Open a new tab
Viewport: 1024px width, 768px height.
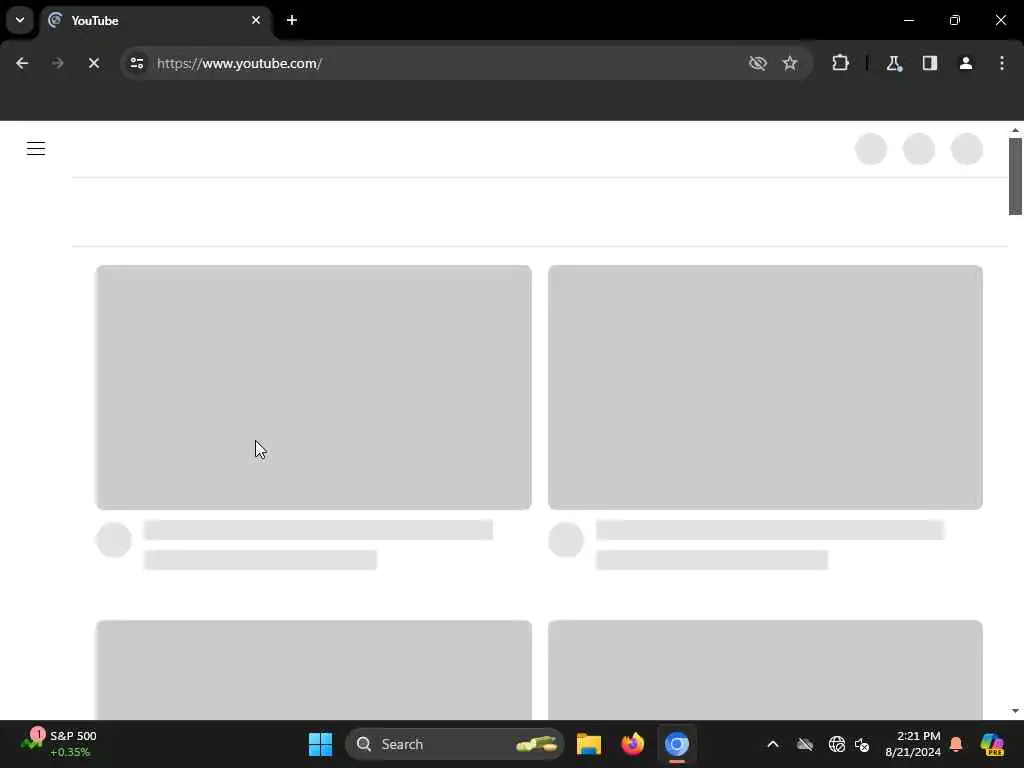tap(292, 20)
